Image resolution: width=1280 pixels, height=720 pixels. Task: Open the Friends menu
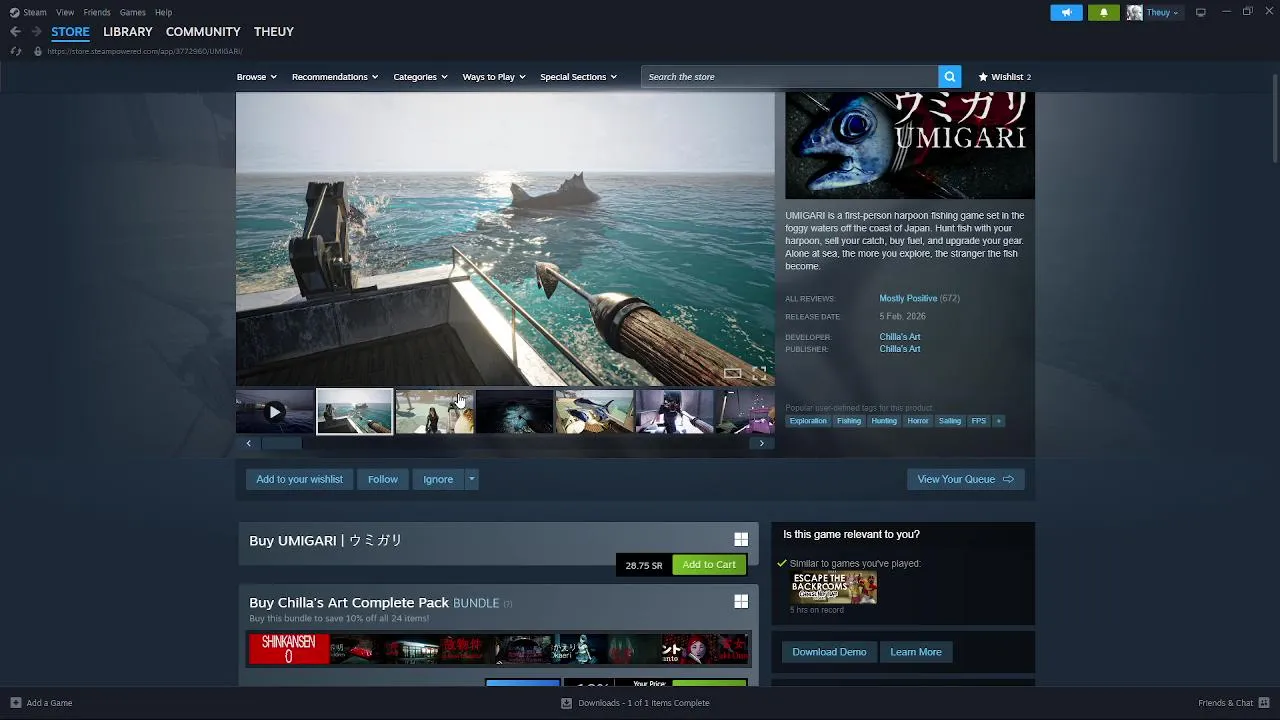coord(97,12)
